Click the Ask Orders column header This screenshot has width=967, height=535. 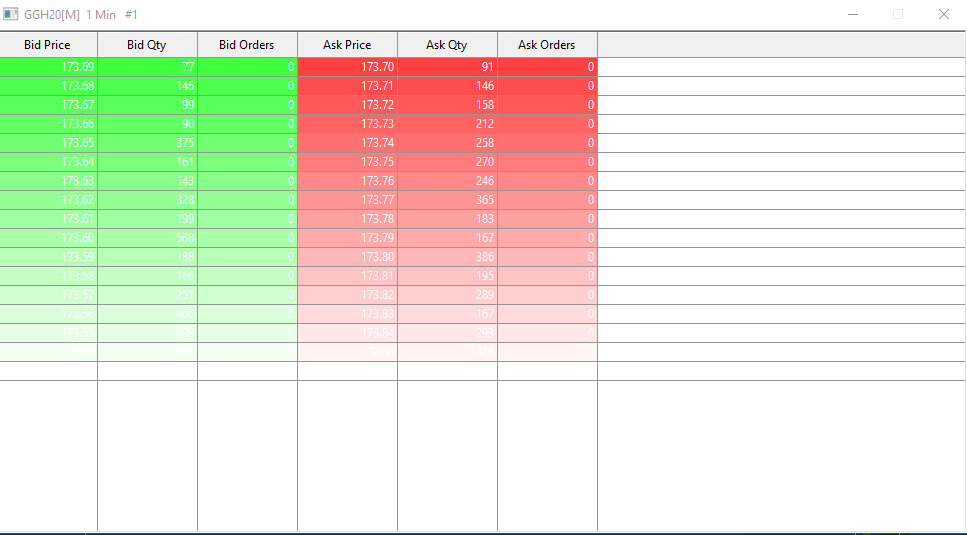(547, 45)
